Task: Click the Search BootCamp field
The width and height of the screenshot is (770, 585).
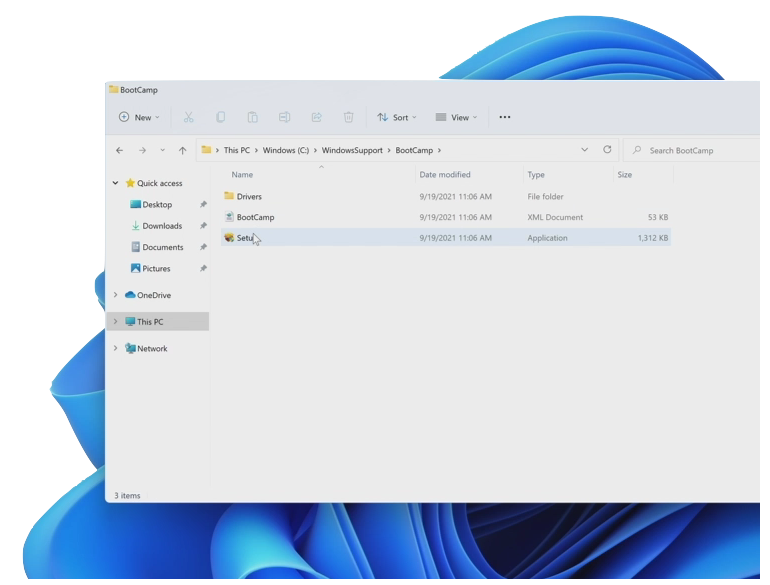Action: [691, 150]
